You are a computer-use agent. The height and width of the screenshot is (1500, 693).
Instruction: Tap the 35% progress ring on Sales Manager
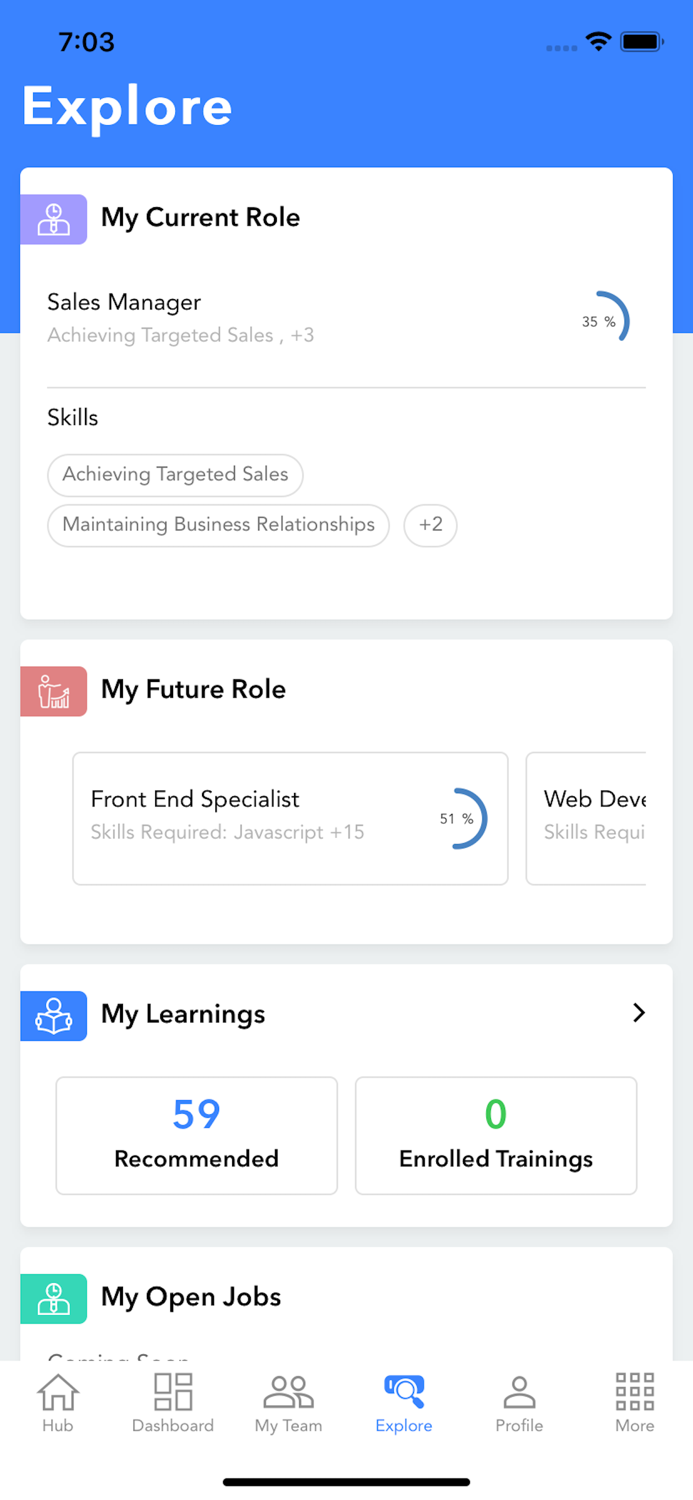point(612,316)
